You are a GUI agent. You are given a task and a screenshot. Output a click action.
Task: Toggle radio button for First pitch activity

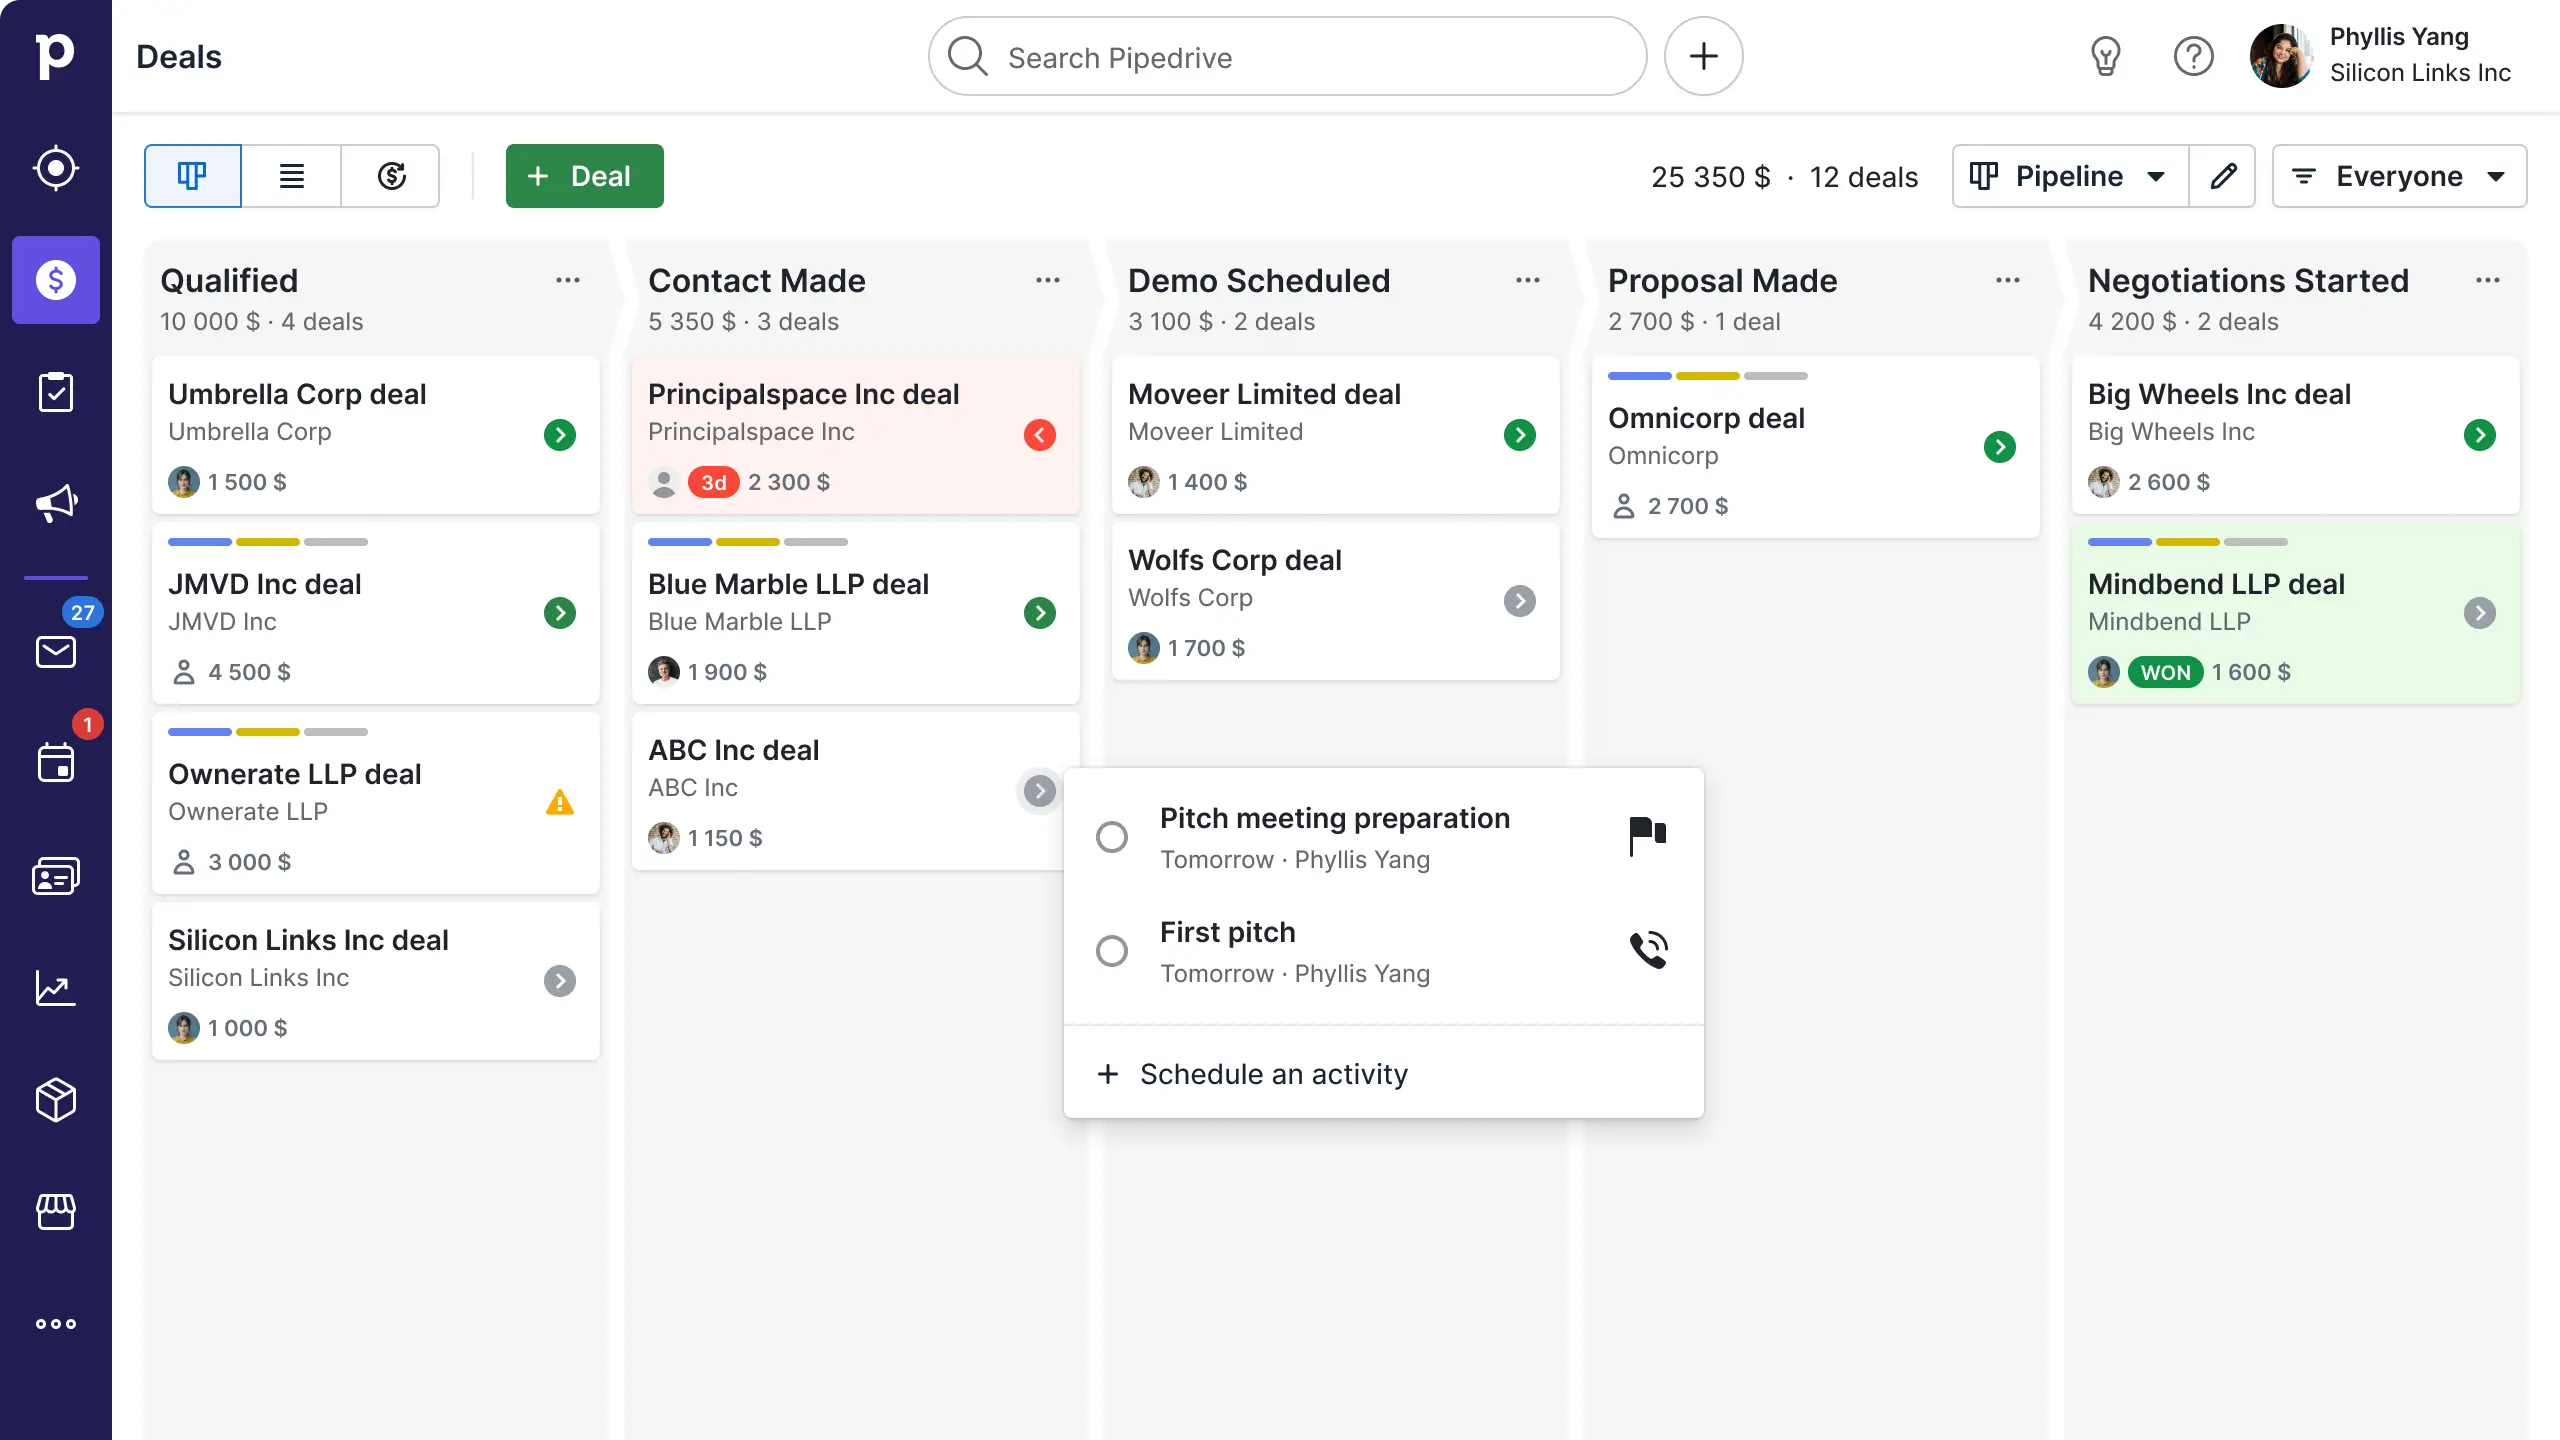coord(1109,951)
